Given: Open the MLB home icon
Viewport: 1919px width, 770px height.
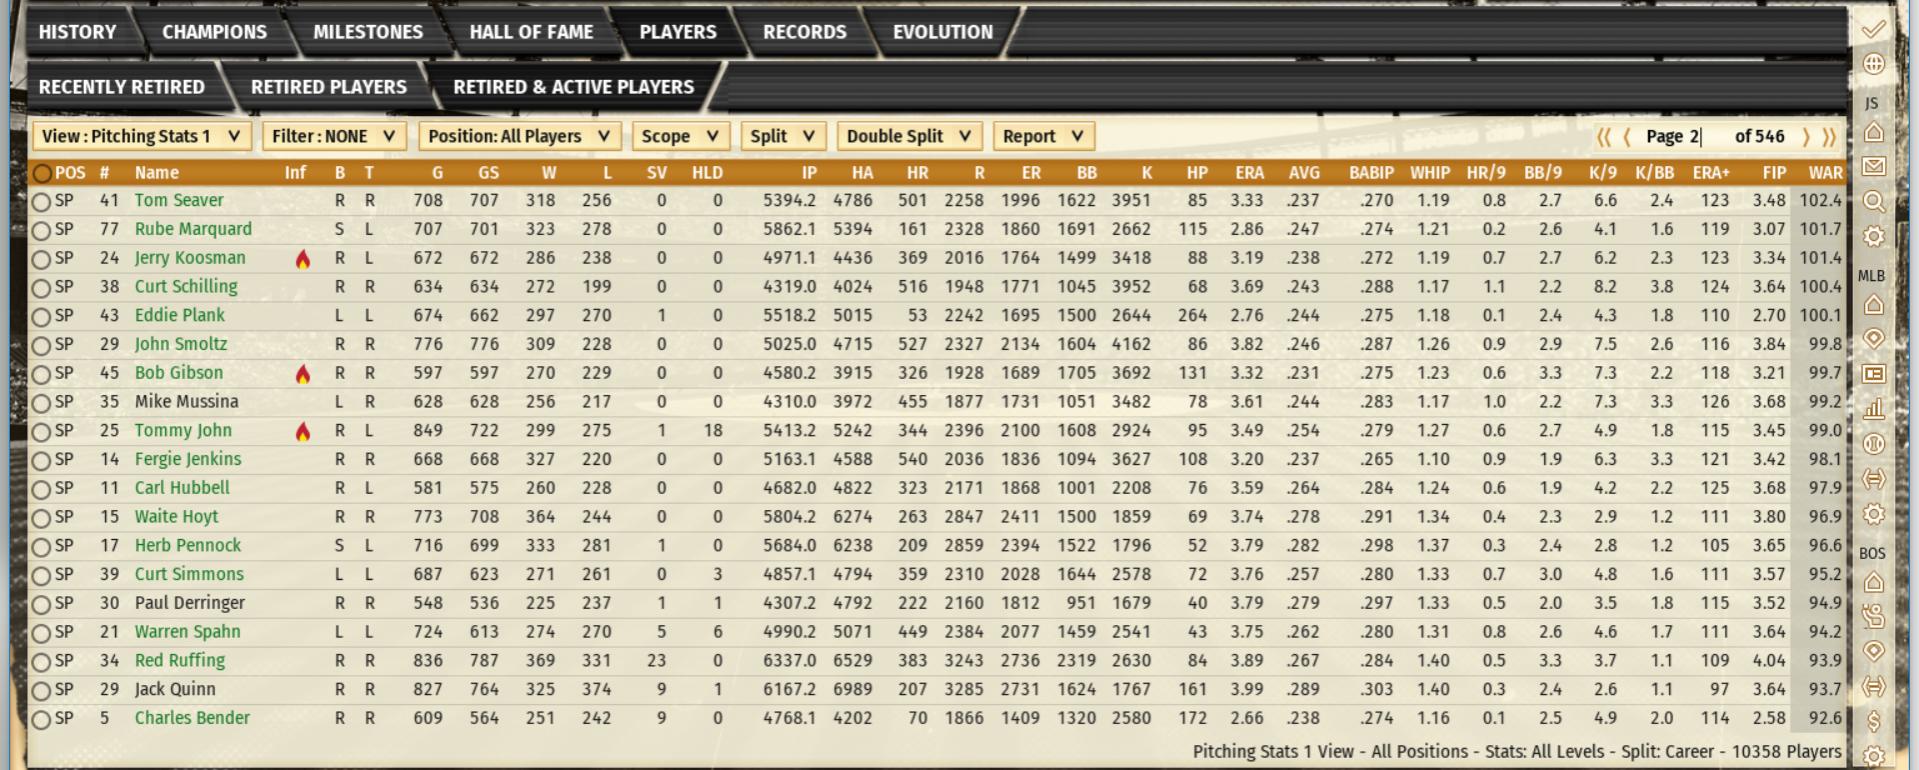Looking at the screenshot, I should 1873,305.
